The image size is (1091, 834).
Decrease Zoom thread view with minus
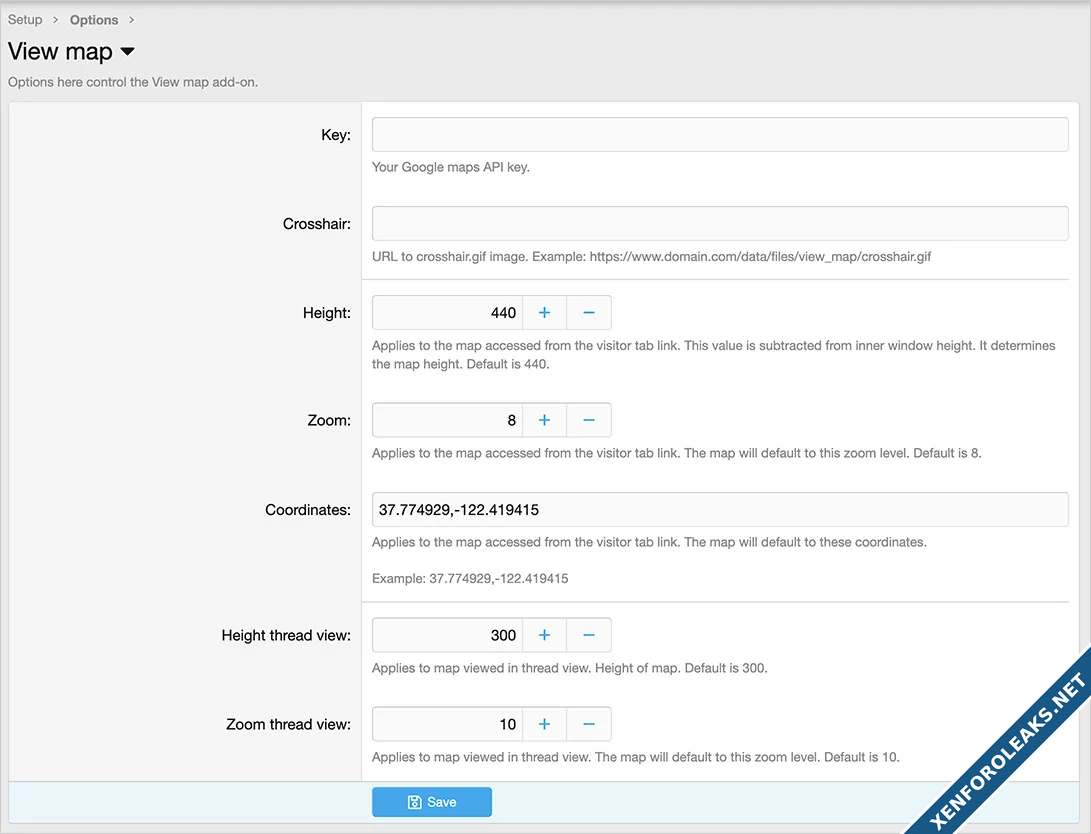pos(589,724)
